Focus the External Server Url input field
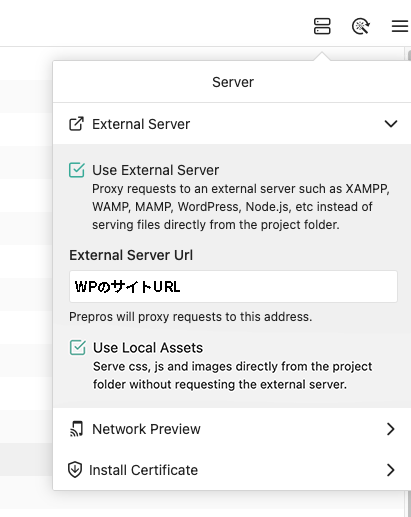 click(x=233, y=287)
